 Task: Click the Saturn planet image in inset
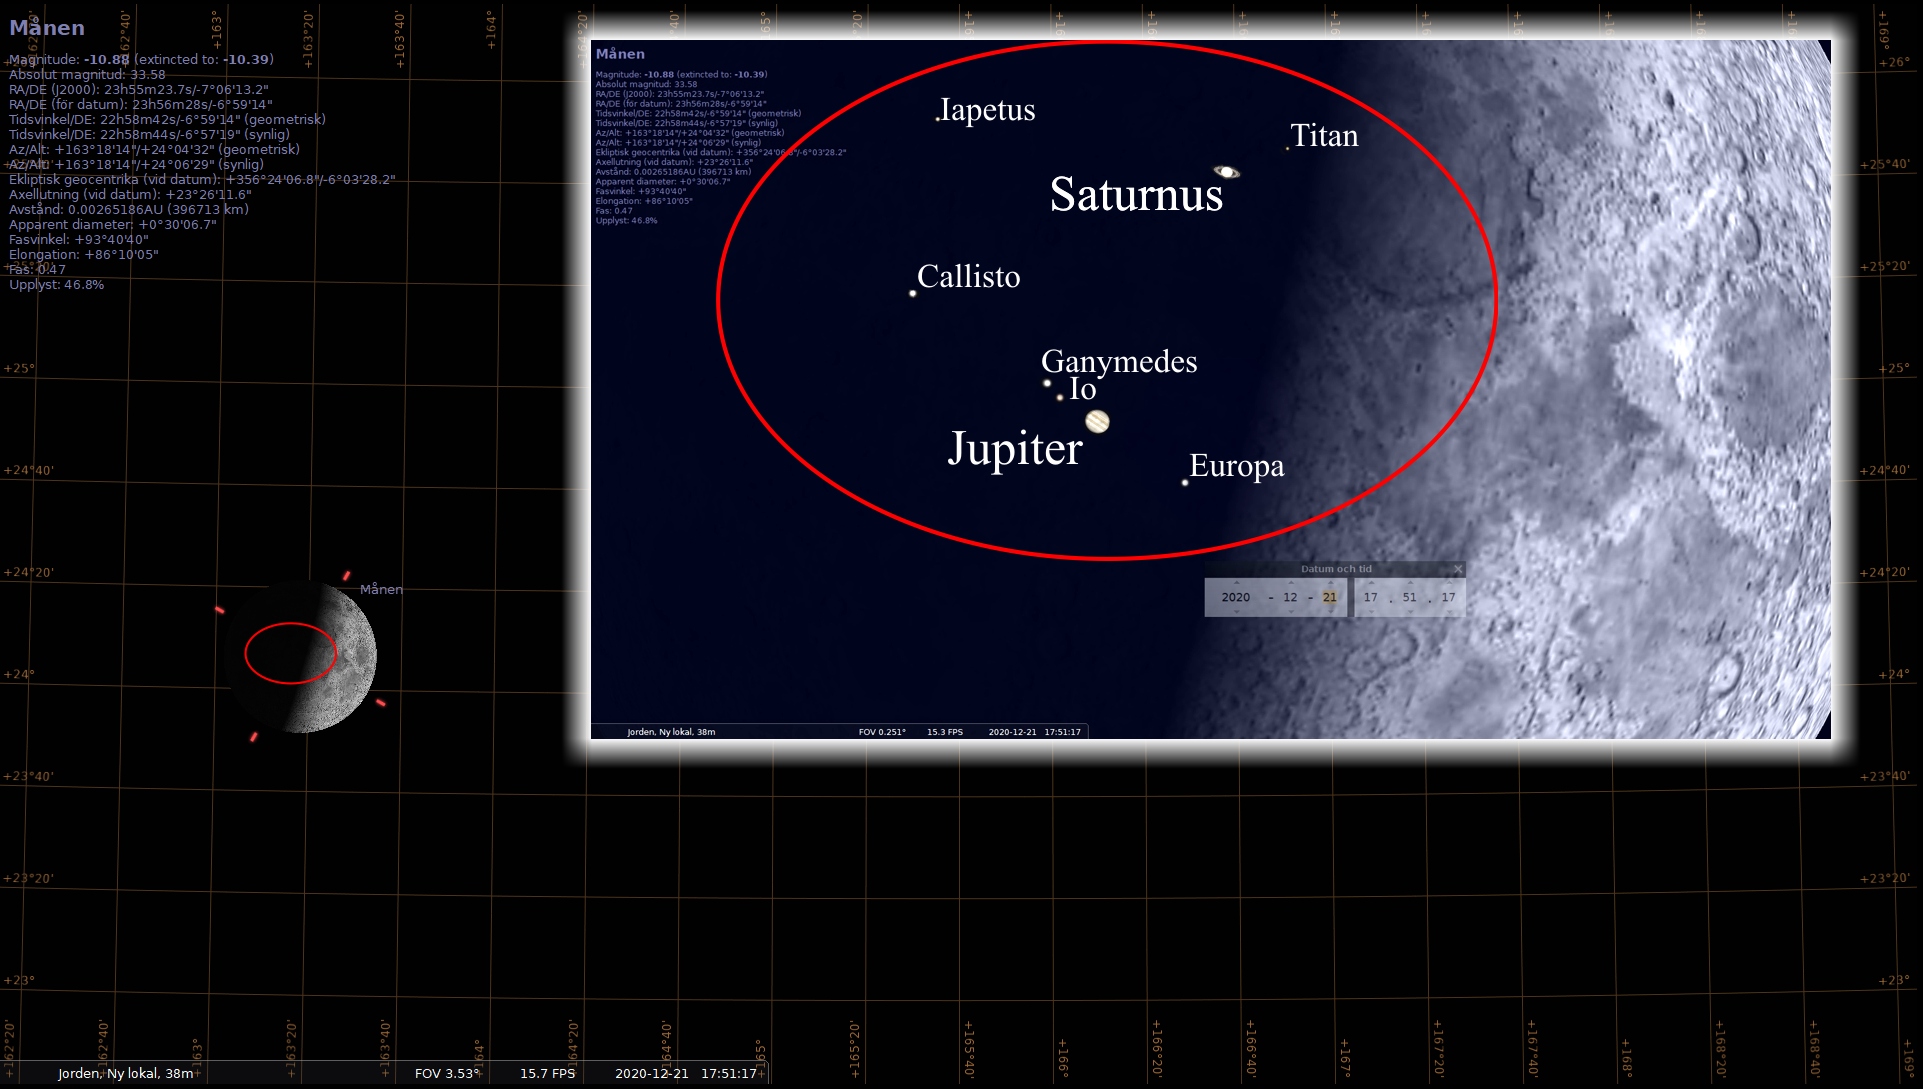pyautogui.click(x=1226, y=172)
